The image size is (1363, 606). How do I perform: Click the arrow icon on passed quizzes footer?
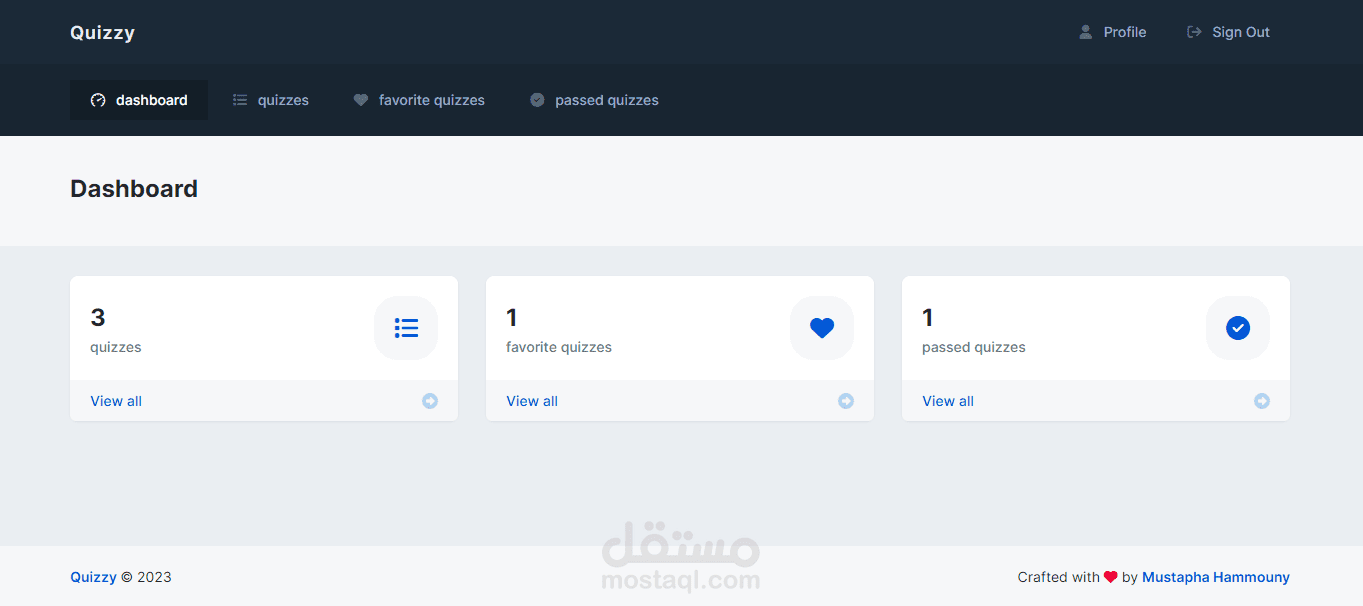[x=1262, y=401]
